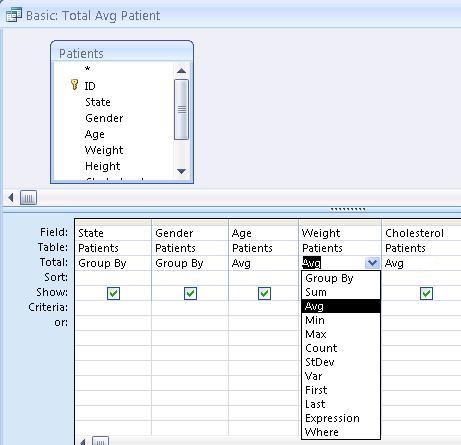Collapse the Weight Total dropdown arrow

click(372, 263)
